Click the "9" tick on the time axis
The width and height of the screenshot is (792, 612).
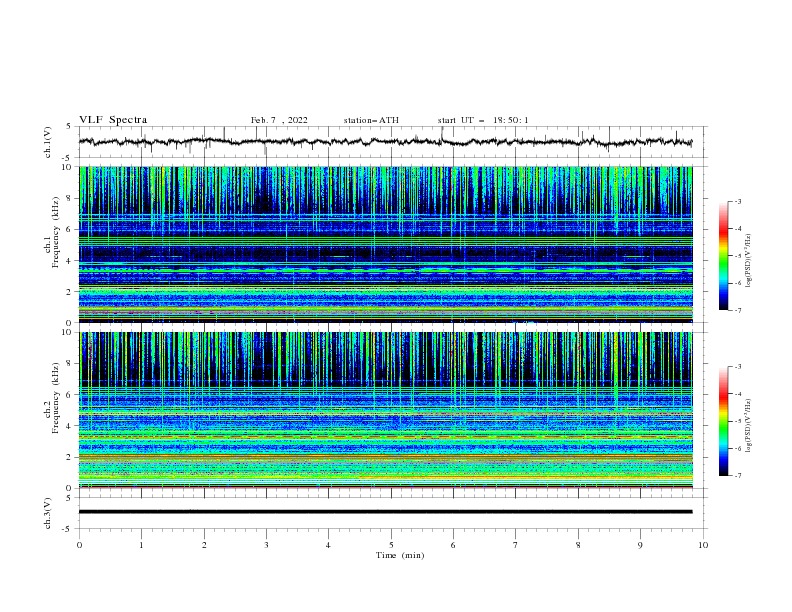[x=640, y=545]
